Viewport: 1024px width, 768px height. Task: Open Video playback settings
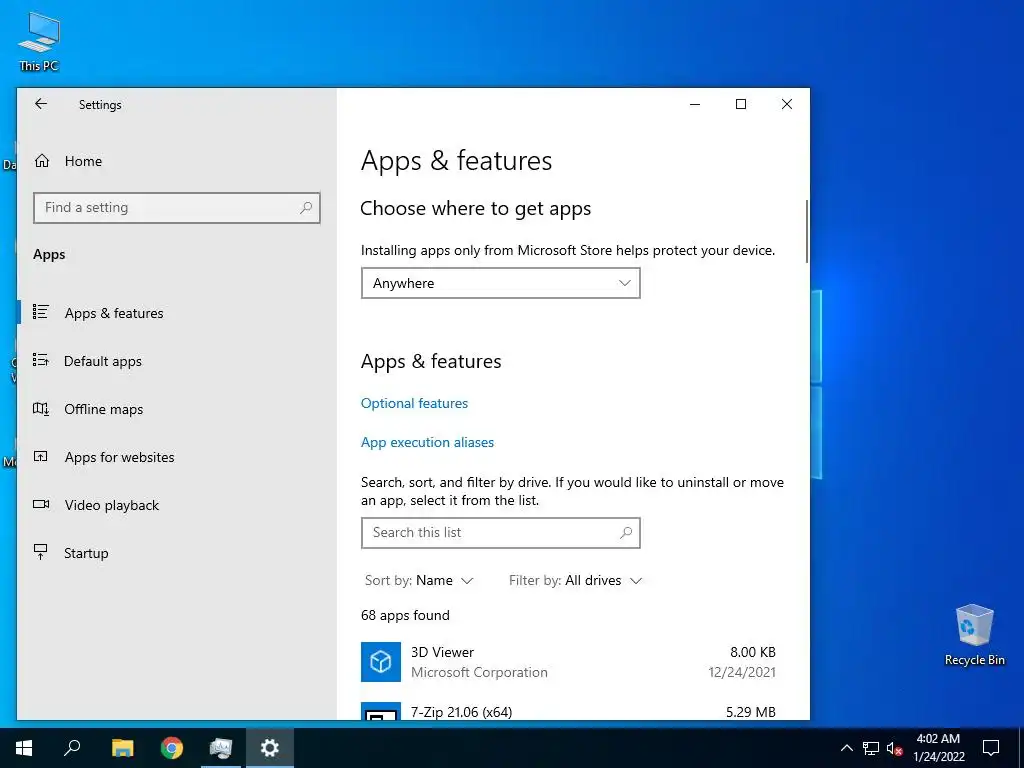(112, 505)
